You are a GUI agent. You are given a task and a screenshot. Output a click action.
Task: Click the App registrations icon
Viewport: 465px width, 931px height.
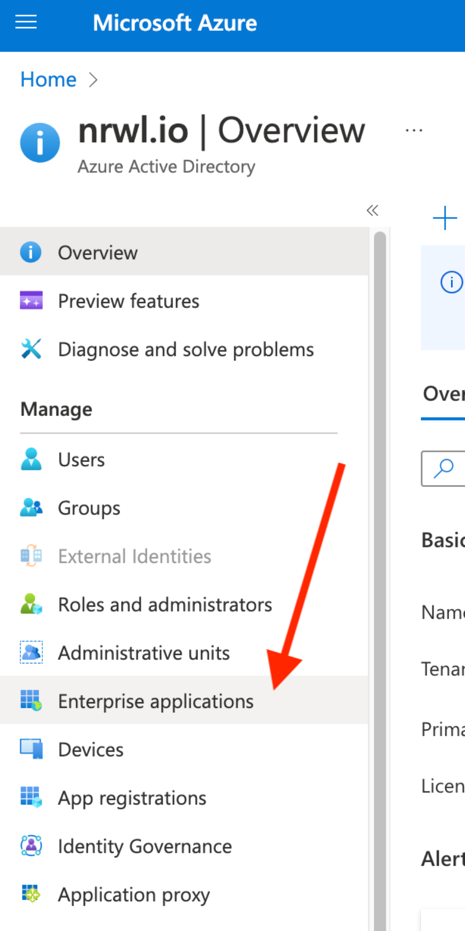[31, 798]
